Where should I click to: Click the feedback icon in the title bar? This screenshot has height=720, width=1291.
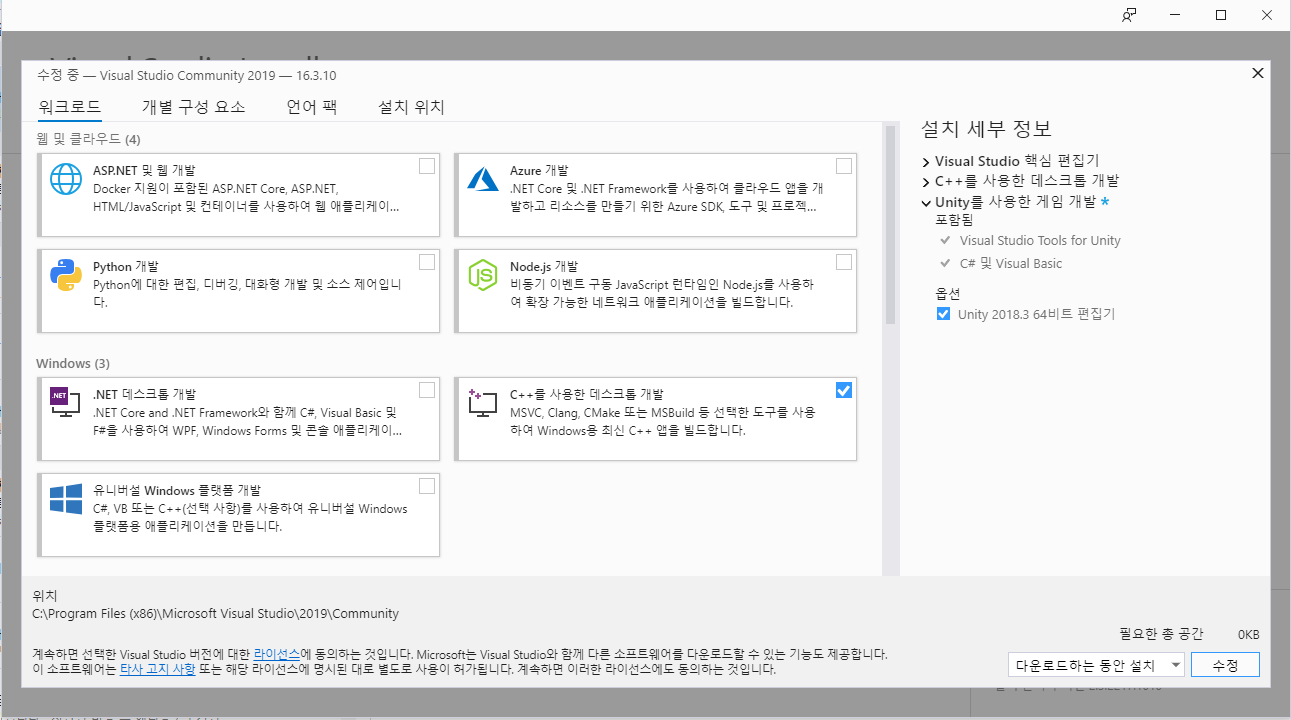[x=1128, y=15]
